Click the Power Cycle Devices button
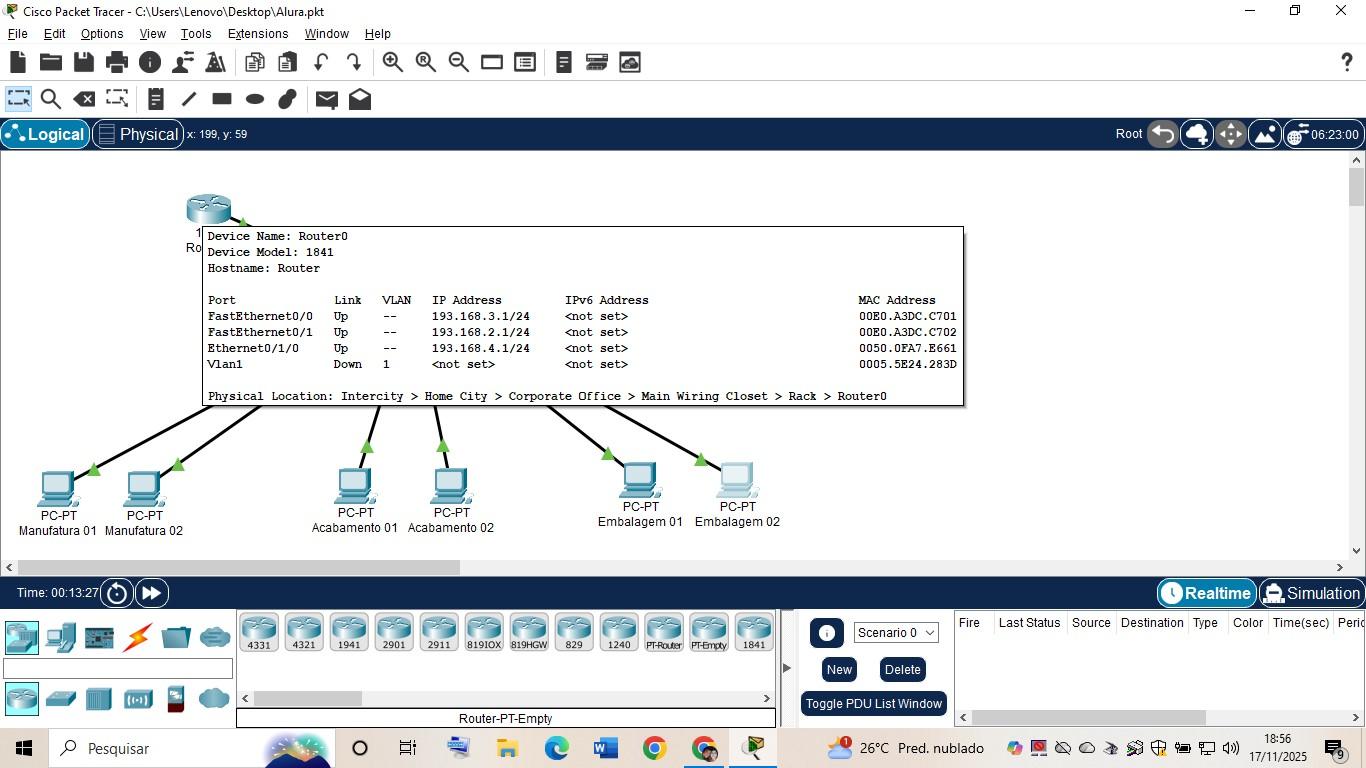Screen dimensions: 1366x768 117,593
